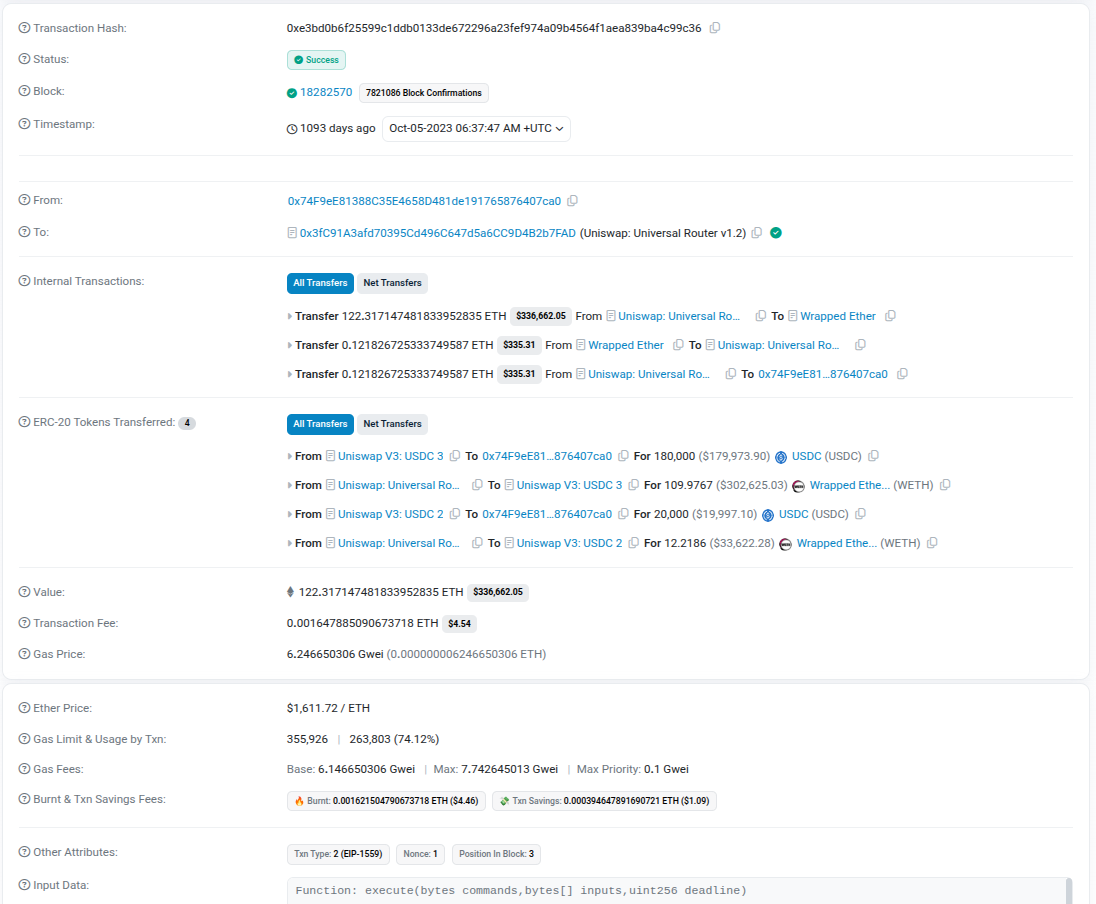
Task: Click the Timestamp help question icon
Action: click(x=24, y=124)
